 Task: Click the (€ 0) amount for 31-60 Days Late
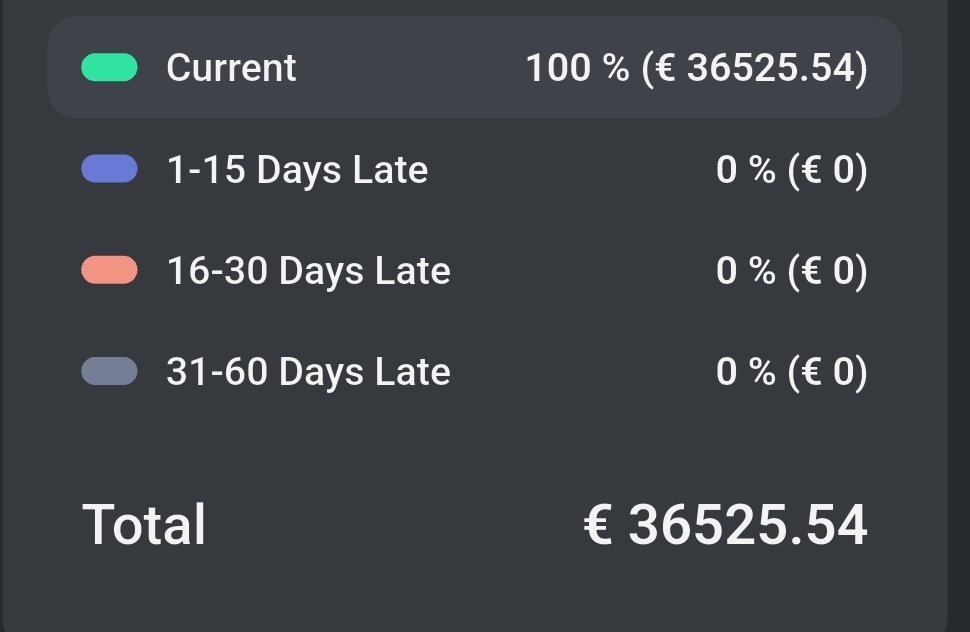(x=828, y=372)
